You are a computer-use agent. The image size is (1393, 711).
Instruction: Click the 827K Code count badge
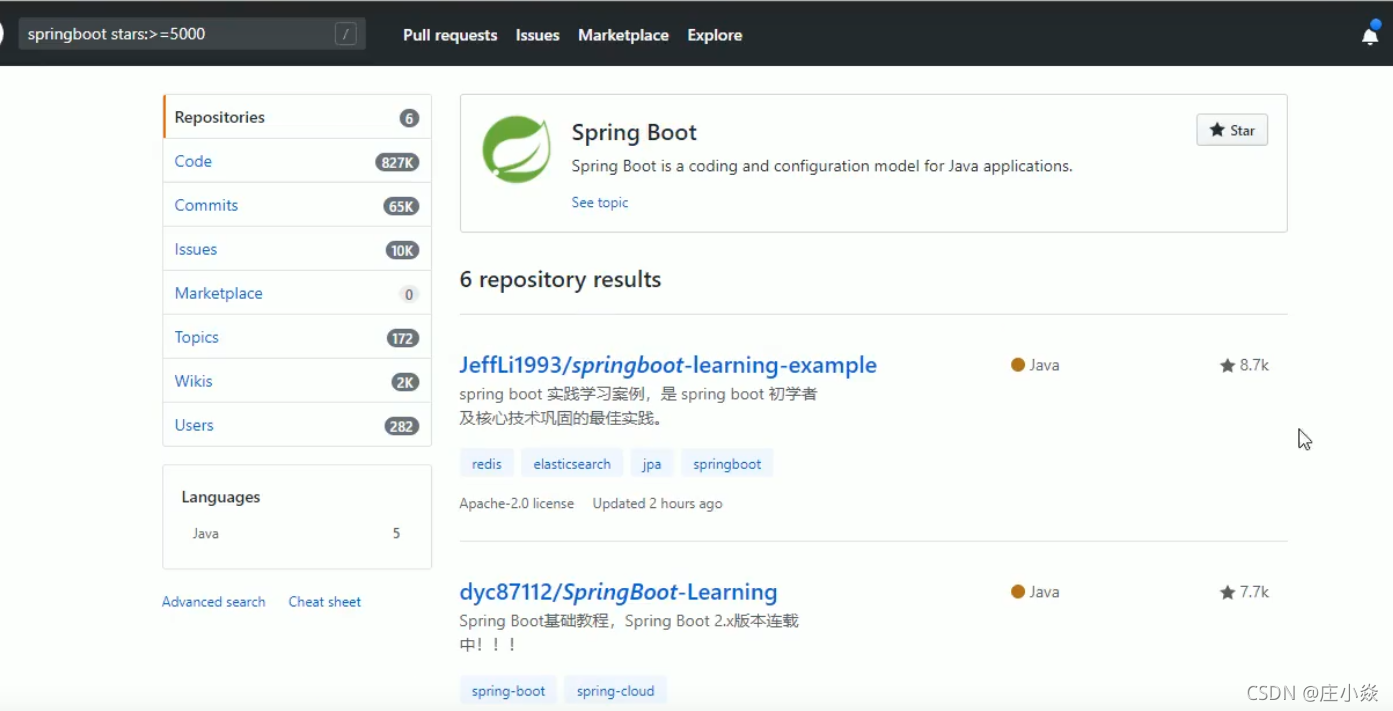(397, 162)
